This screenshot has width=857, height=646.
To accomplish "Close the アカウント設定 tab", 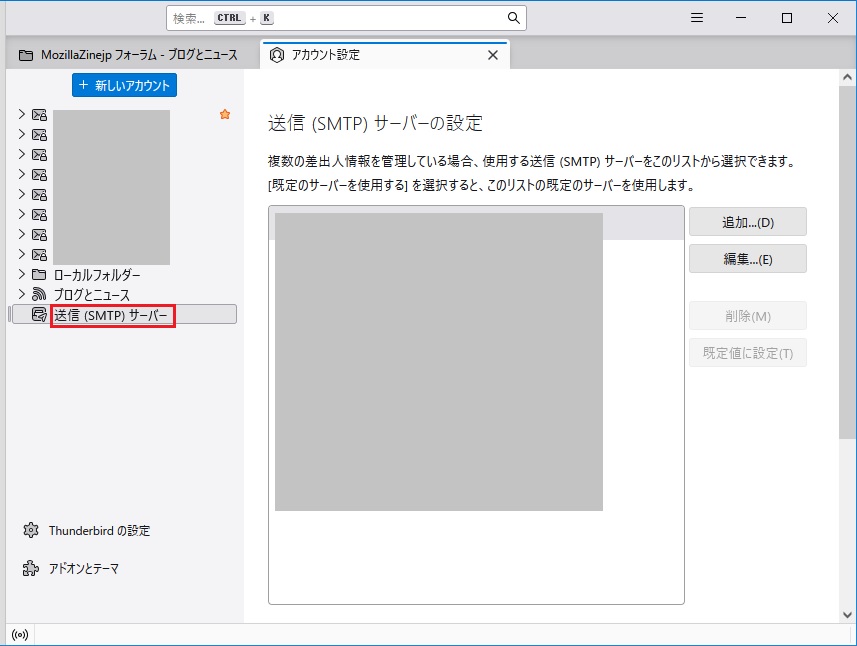I will click(x=492, y=55).
